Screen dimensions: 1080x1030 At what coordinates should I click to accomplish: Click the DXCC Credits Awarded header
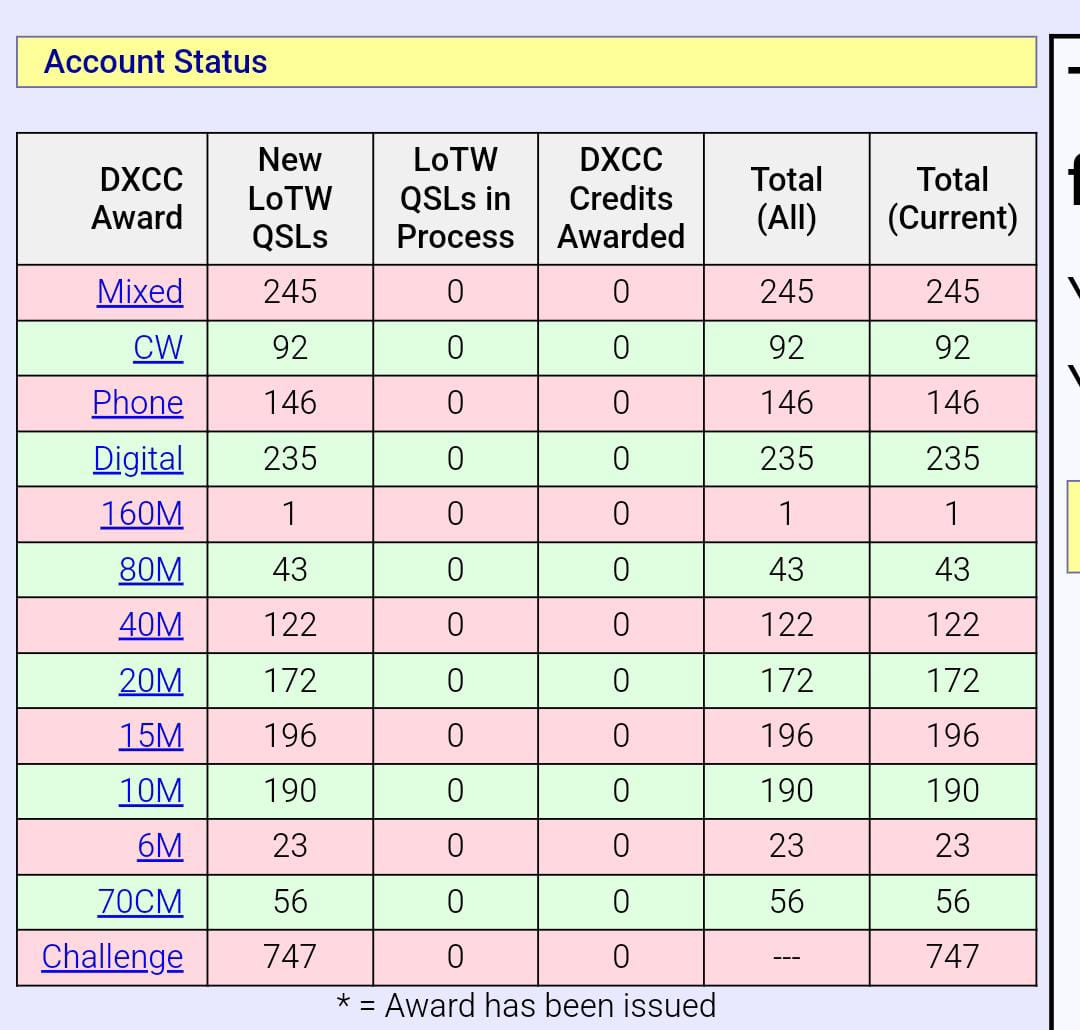coord(621,198)
